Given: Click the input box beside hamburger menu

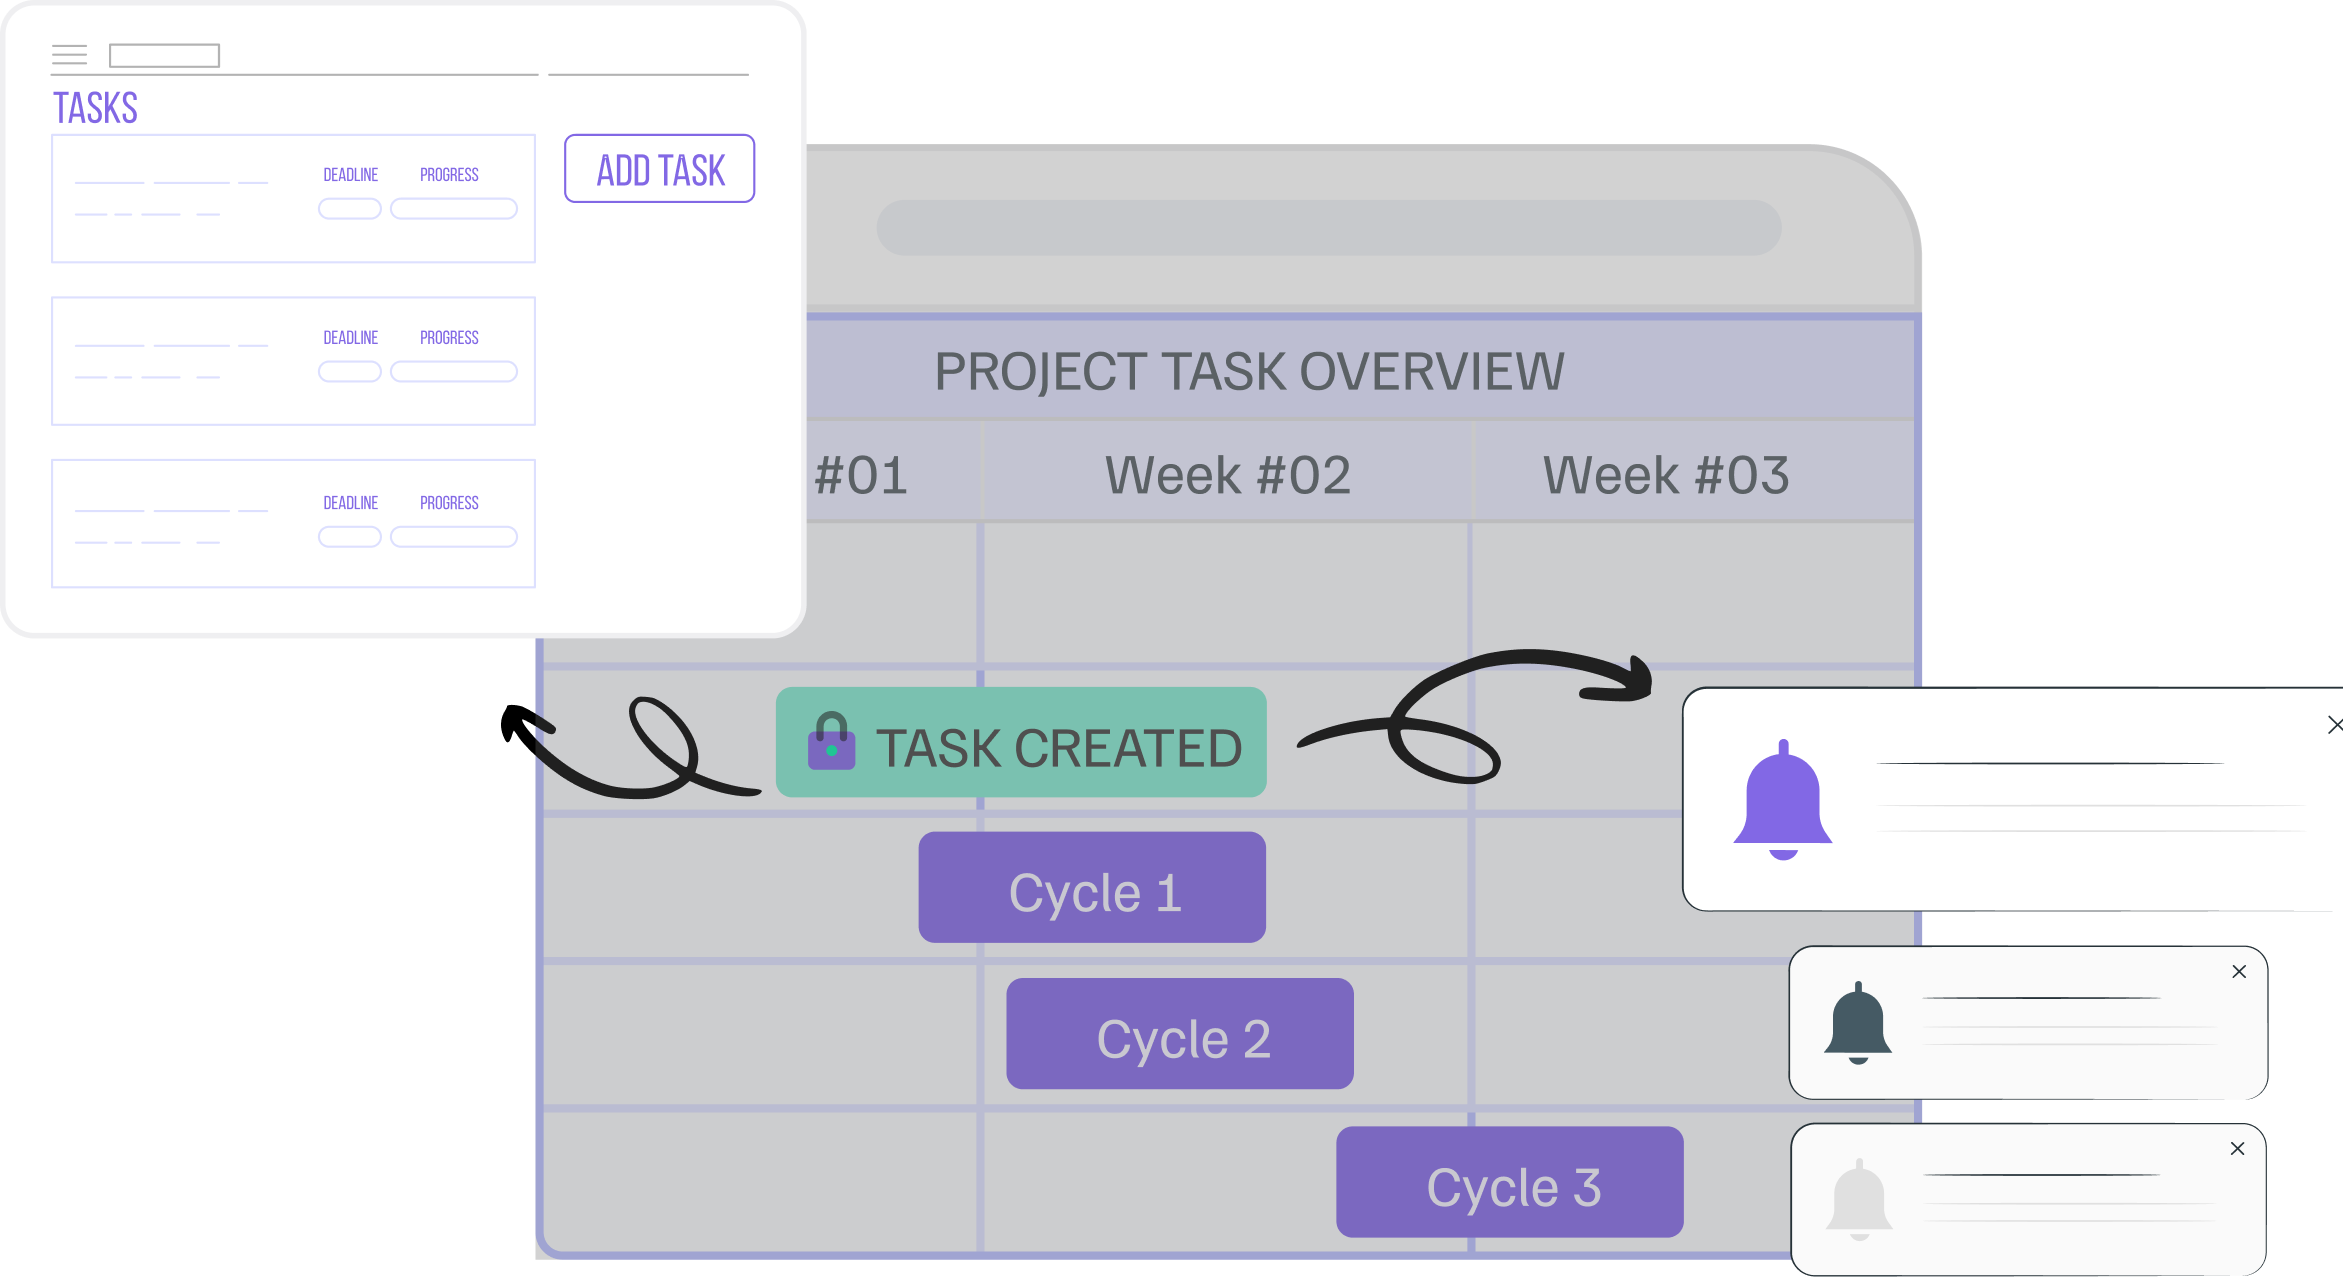Looking at the screenshot, I should [x=164, y=56].
